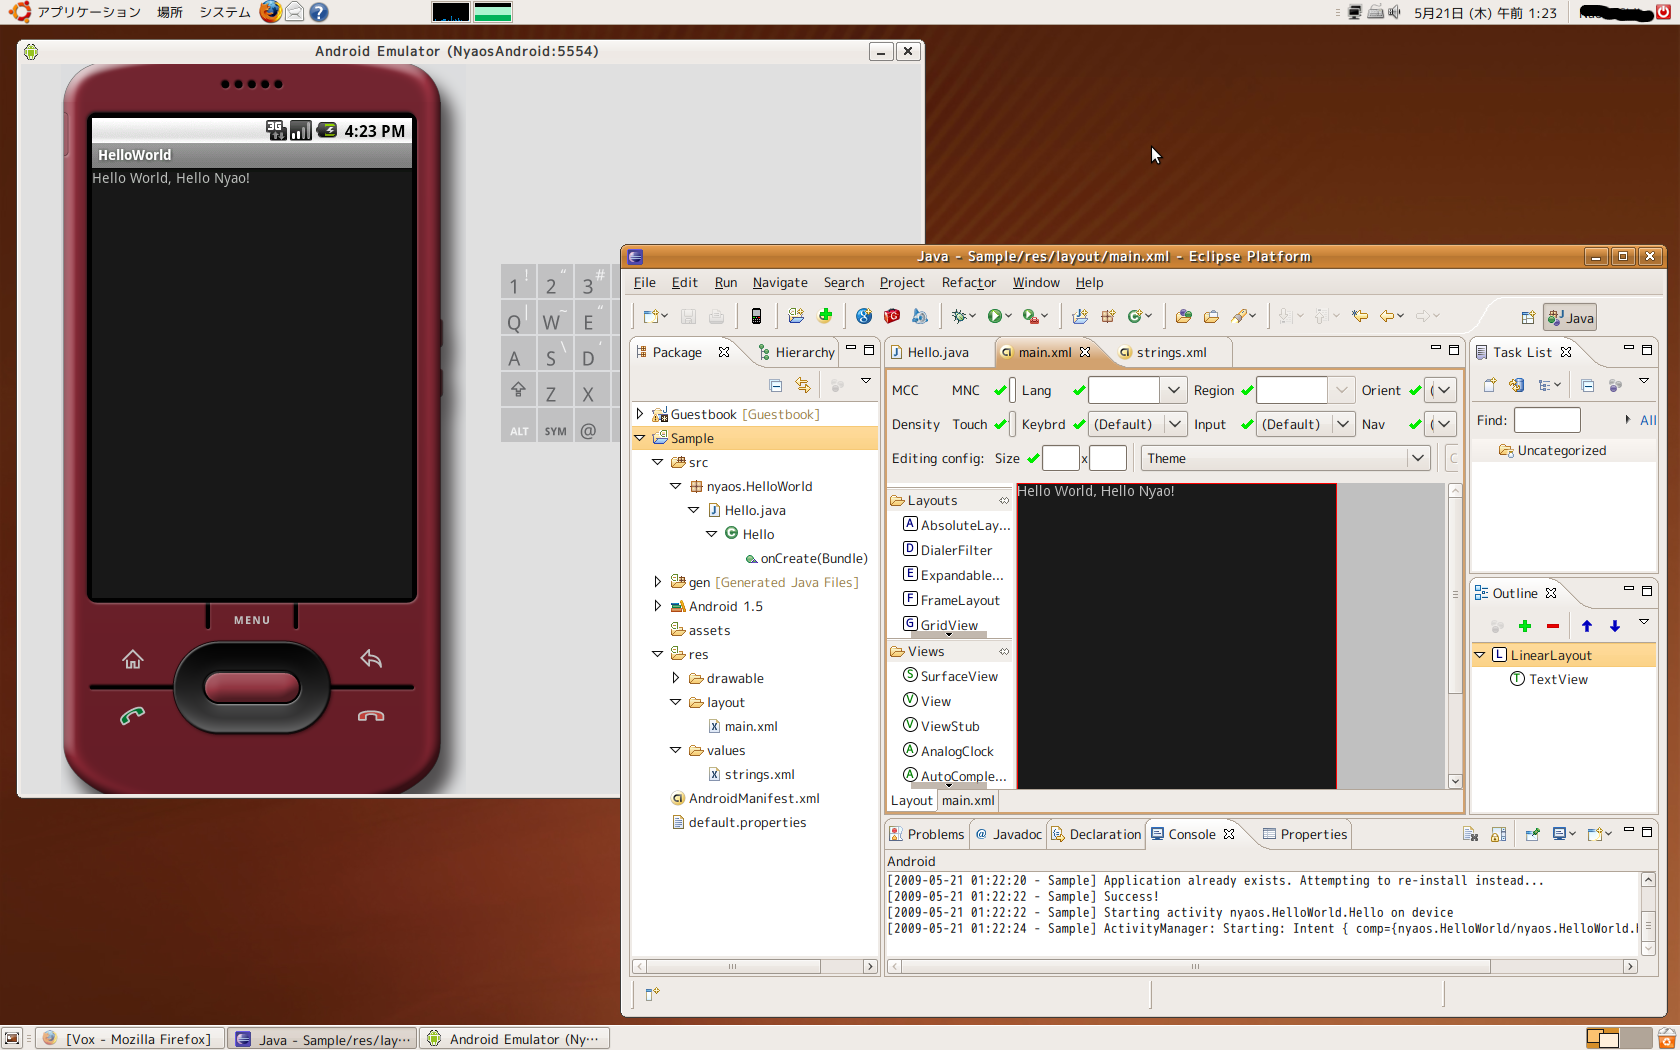Click the New Task icon in Task List
The image size is (1680, 1050).
[x=1490, y=385]
